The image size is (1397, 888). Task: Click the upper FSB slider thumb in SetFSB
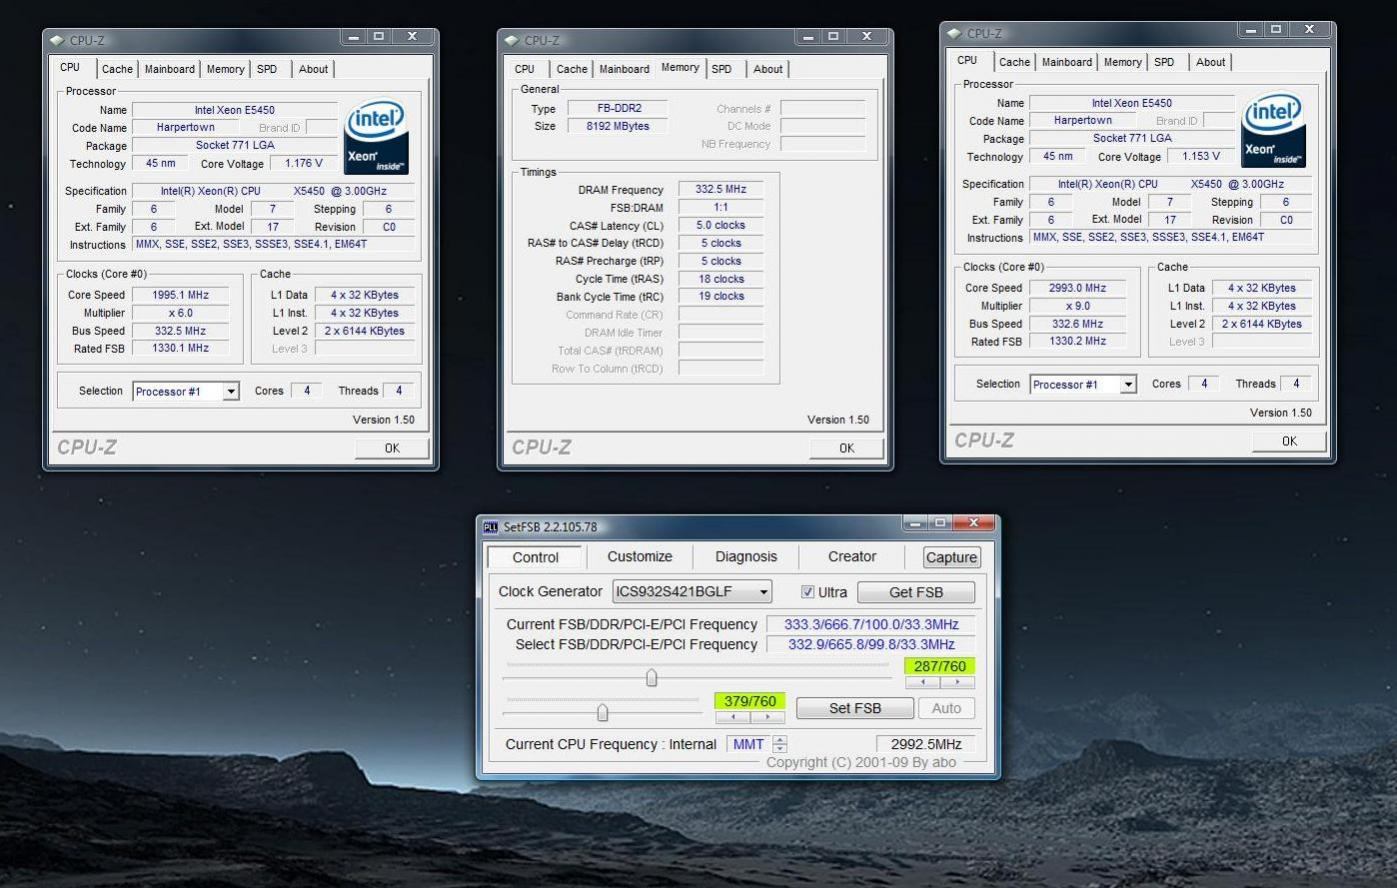coord(651,678)
